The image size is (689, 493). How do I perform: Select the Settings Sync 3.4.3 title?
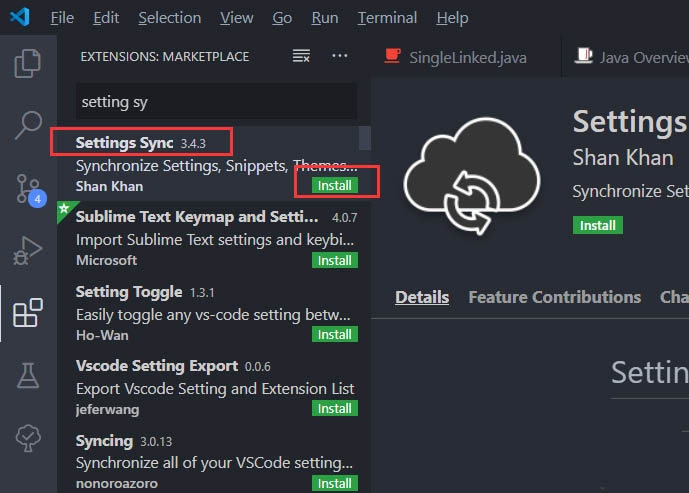tap(141, 143)
